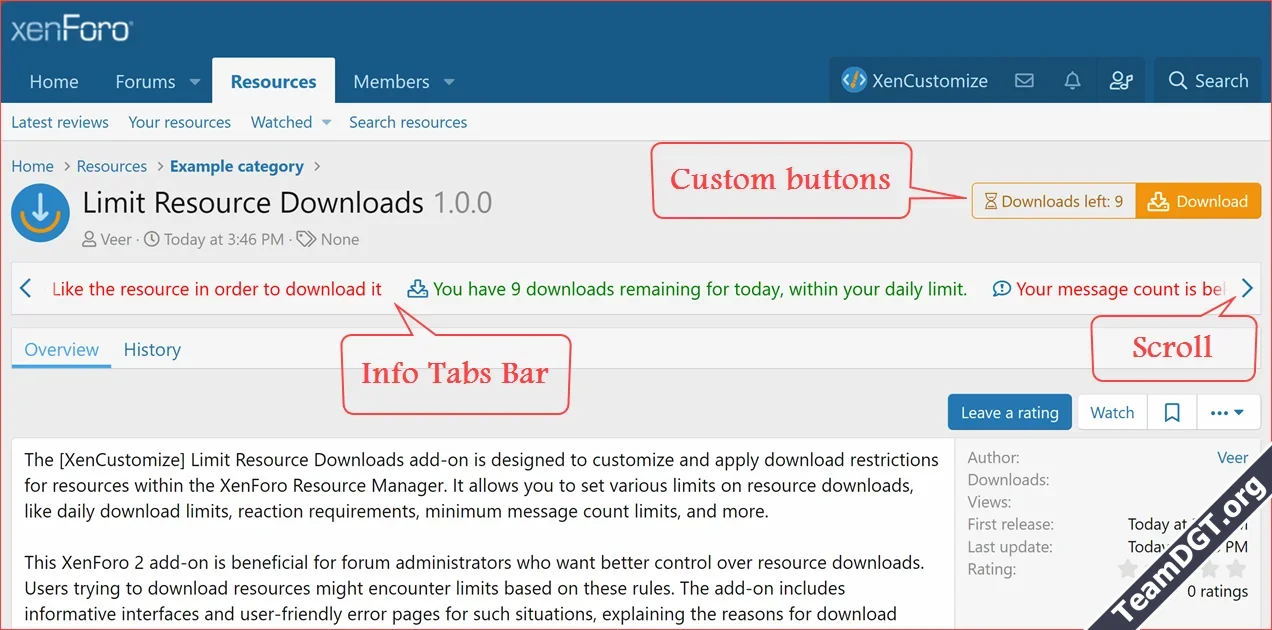
Task: Click the XenCustomize avatar icon
Action: (853, 81)
